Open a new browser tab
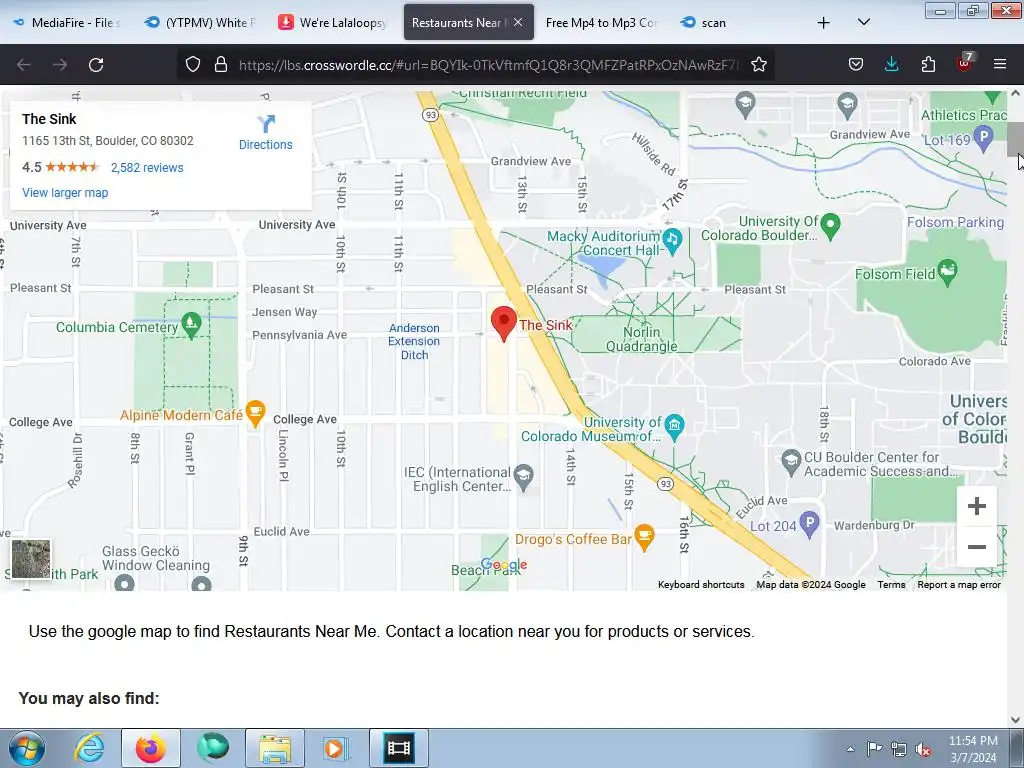 (x=824, y=23)
